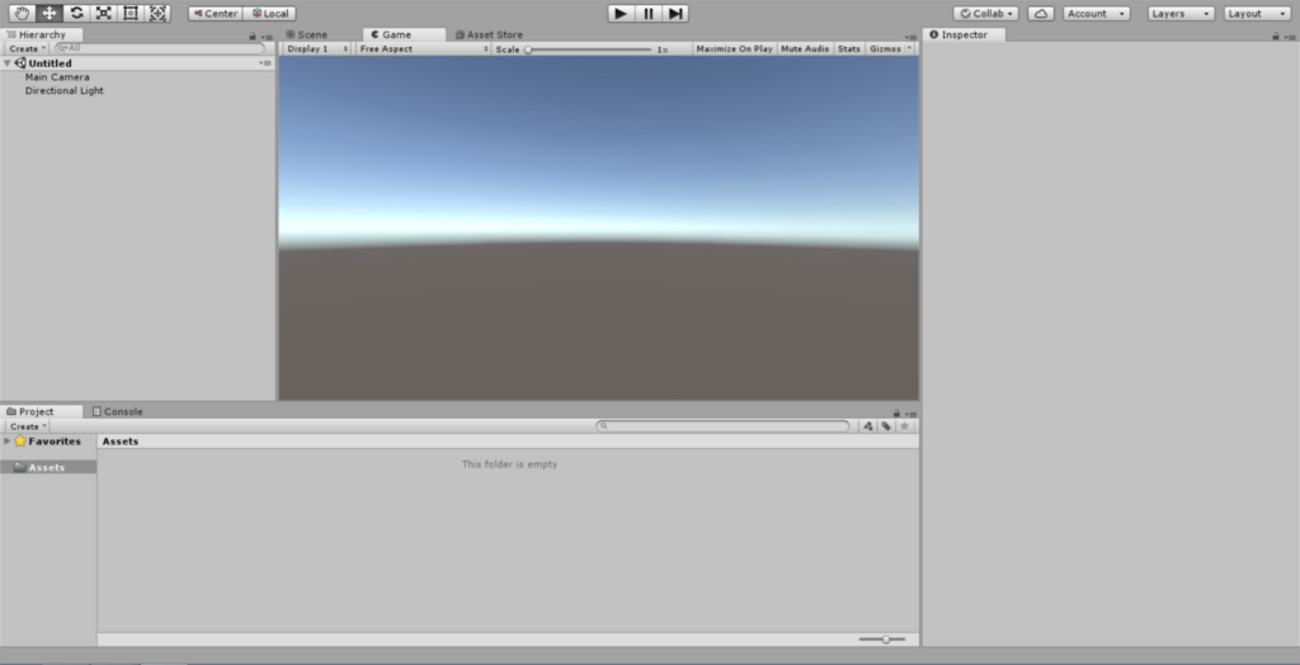Screen dimensions: 1300x665
Task: Pause the game playback
Action: (648, 13)
